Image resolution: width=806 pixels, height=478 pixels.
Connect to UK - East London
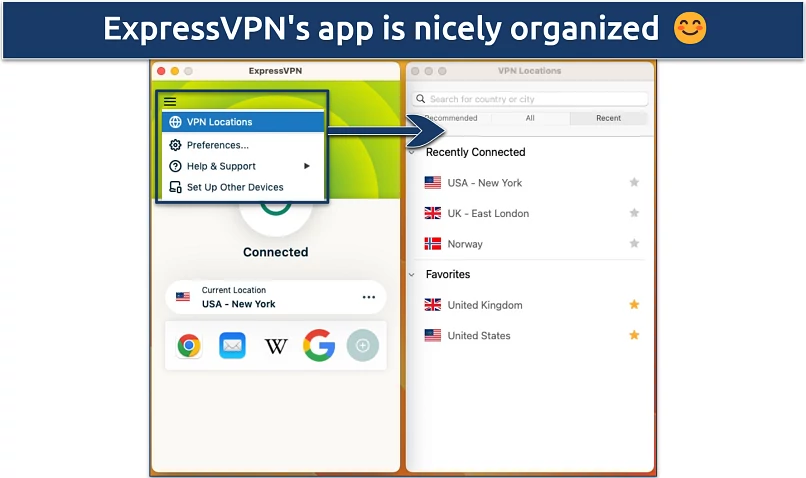(x=530, y=213)
